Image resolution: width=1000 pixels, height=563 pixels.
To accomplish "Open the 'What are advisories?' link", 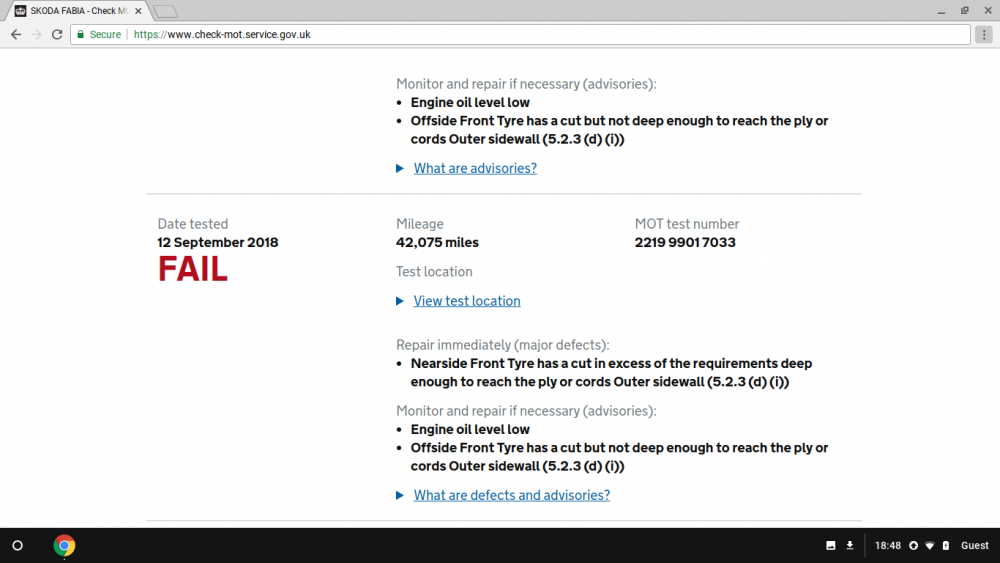I will tap(475, 168).
